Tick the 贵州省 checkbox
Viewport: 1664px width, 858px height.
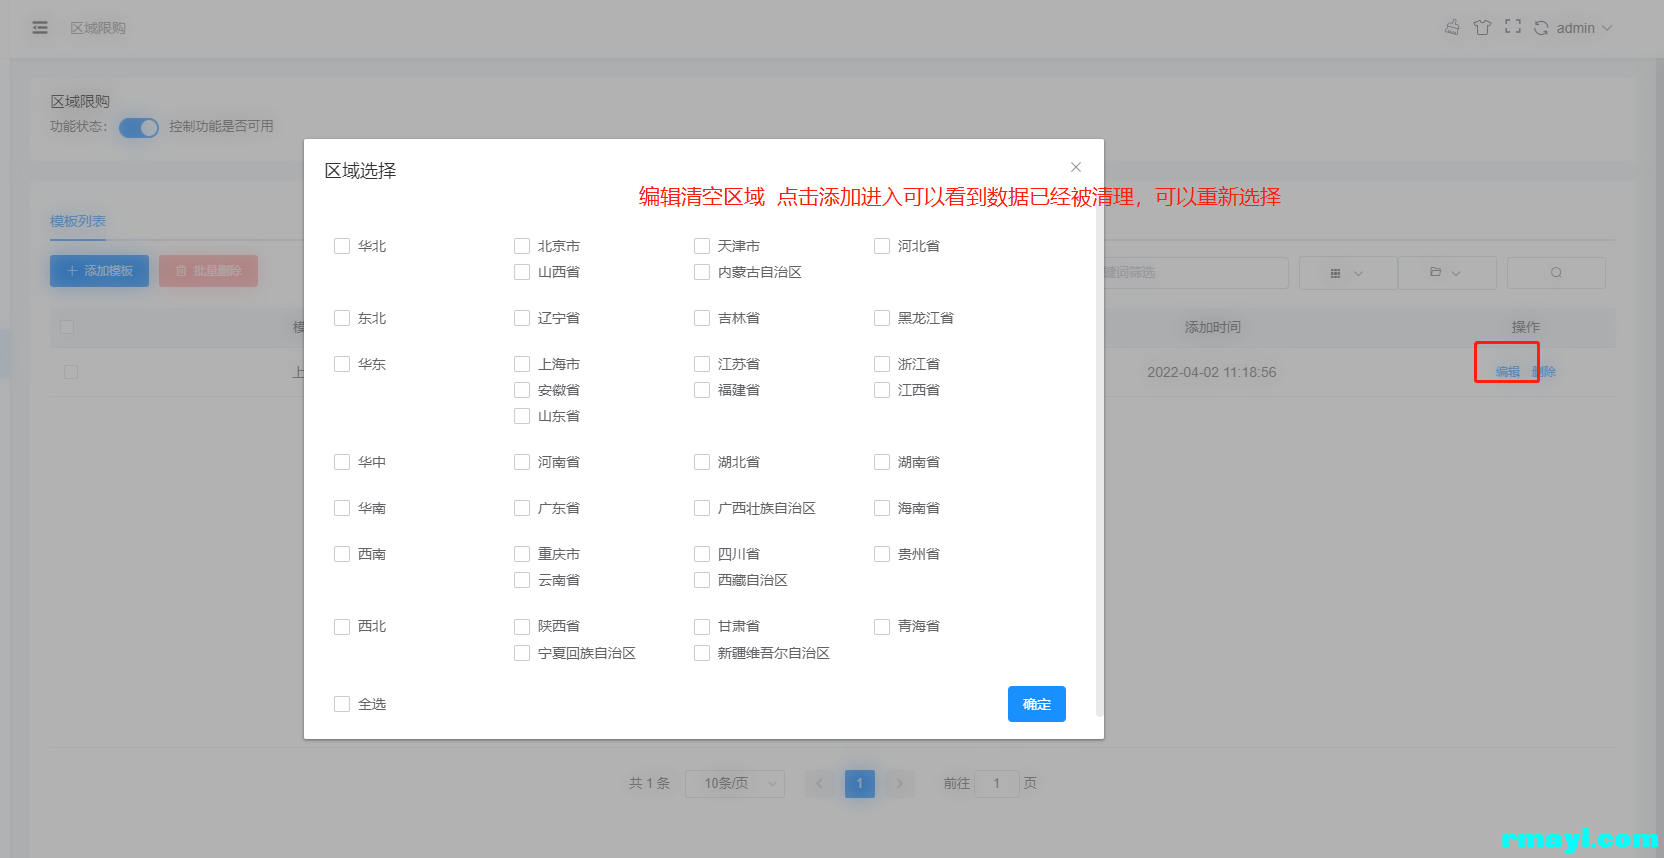pos(882,554)
